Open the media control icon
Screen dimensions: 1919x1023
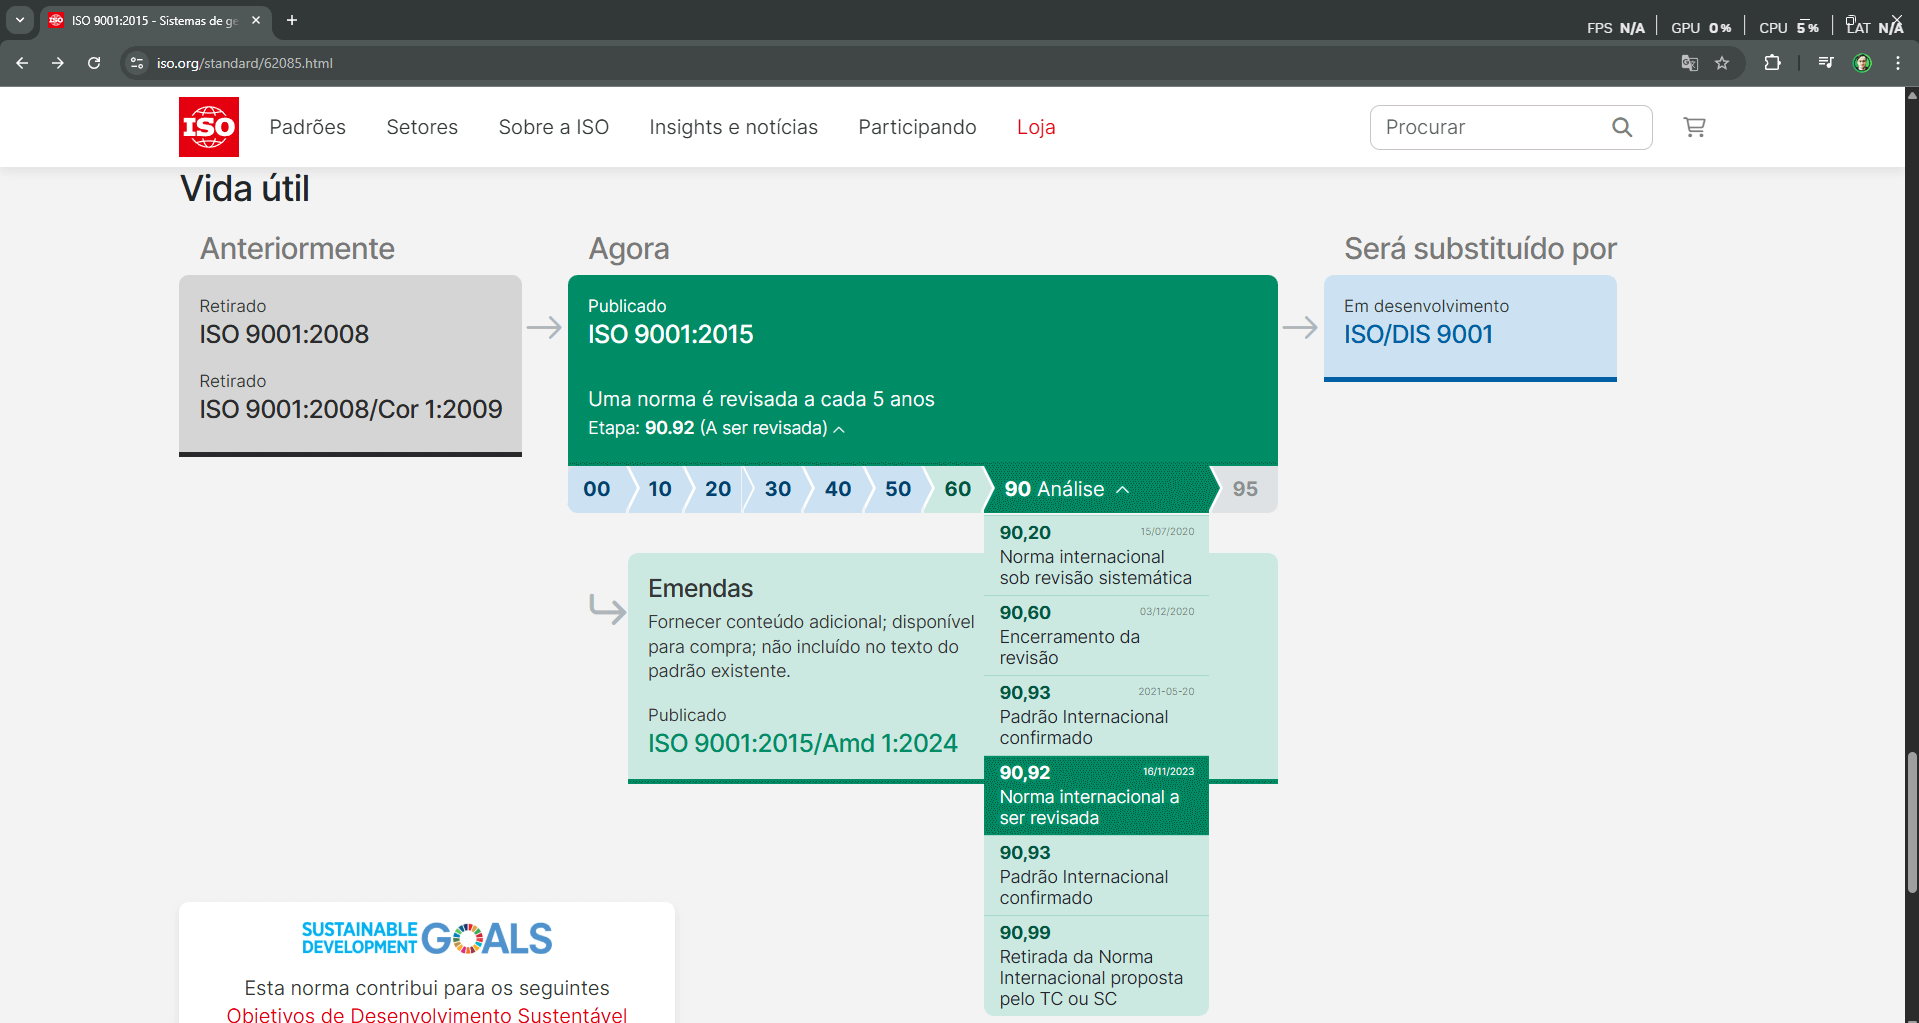(1826, 63)
